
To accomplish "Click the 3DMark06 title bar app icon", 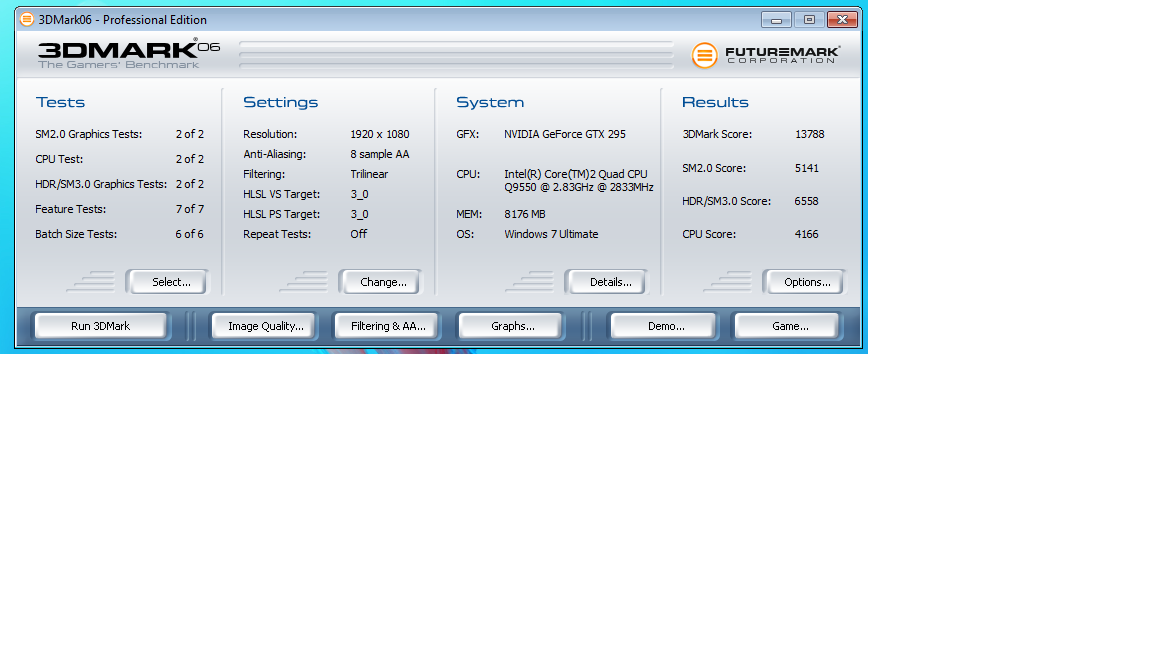I will coord(27,19).
